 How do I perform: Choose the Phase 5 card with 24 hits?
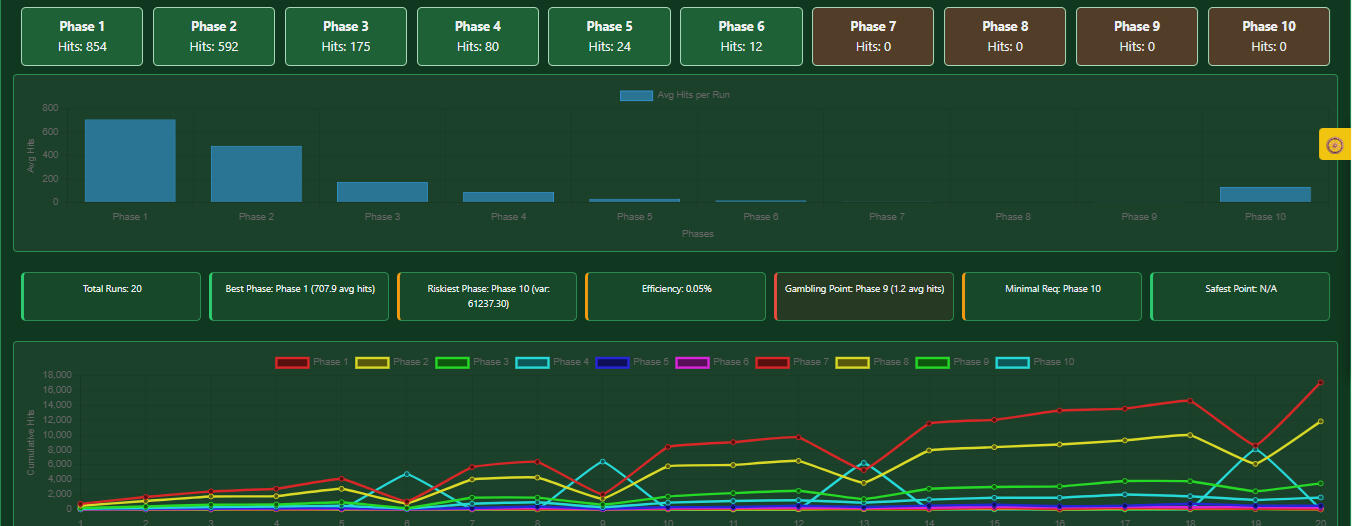[x=609, y=37]
